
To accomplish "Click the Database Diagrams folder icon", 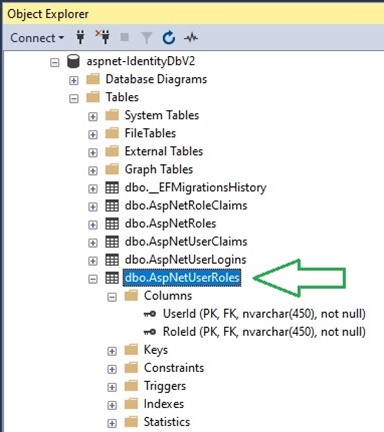I will coord(93,79).
